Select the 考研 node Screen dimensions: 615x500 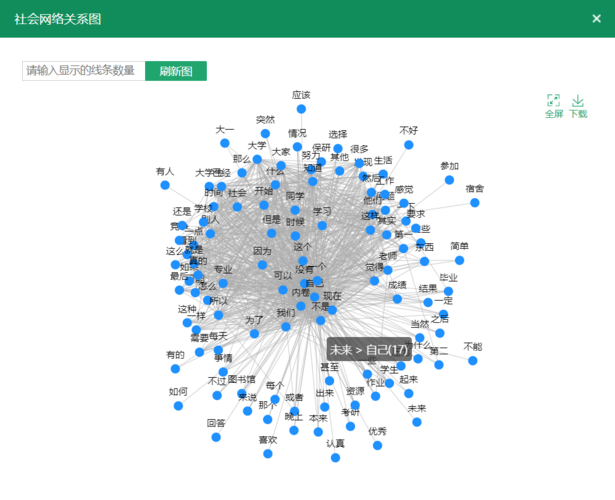pyautogui.click(x=350, y=426)
